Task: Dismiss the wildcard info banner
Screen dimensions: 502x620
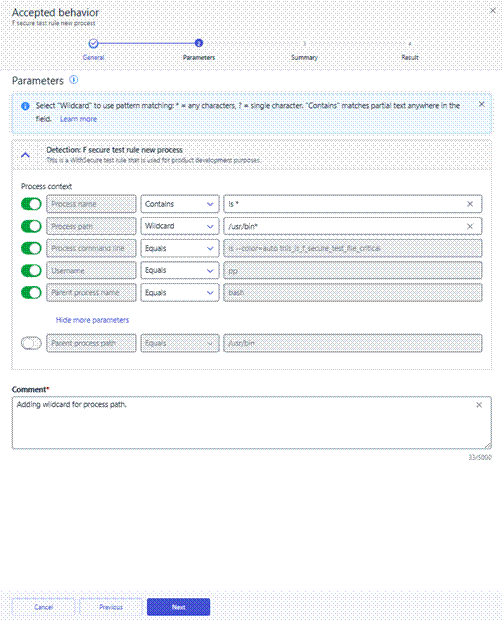Action: pyautogui.click(x=481, y=104)
